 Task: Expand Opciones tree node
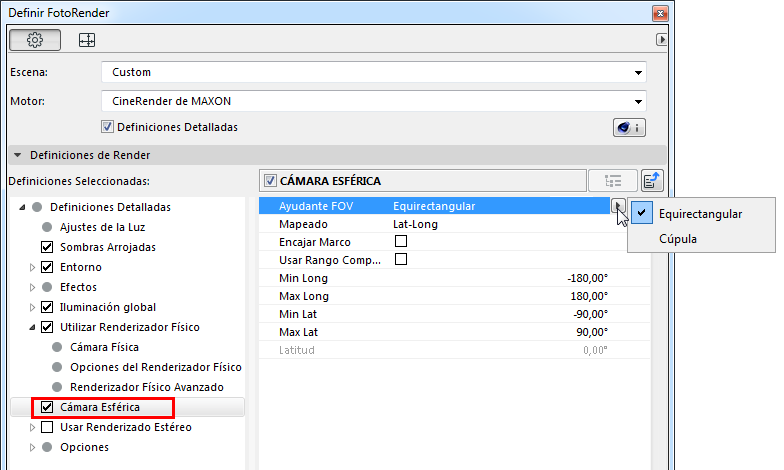[32, 448]
